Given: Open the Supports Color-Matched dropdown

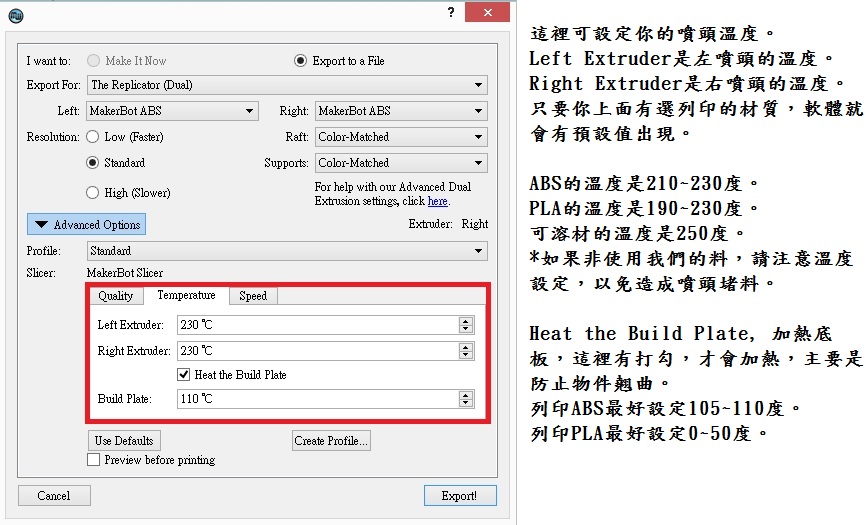Looking at the screenshot, I should coord(402,163).
